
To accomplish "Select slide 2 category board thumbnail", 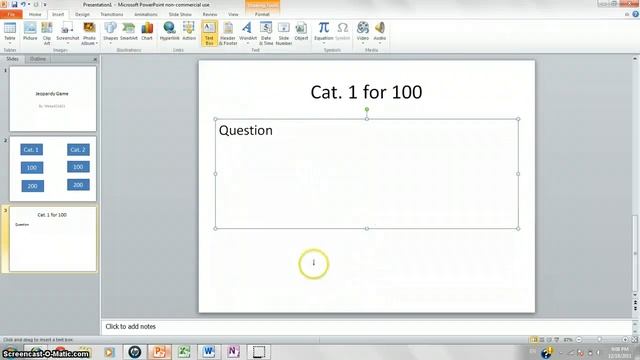I will (53, 169).
